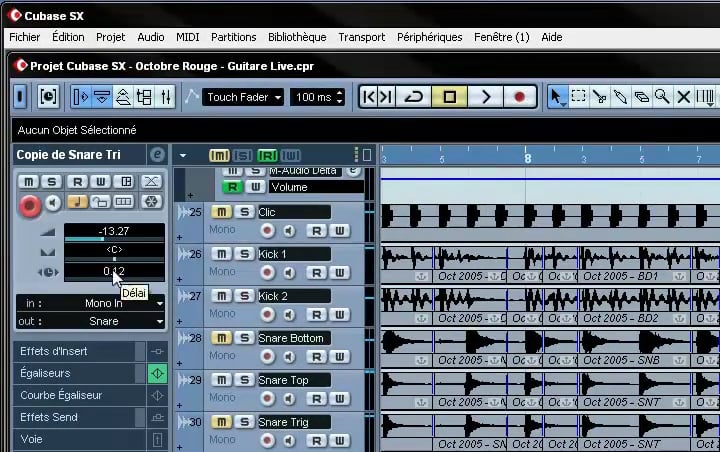This screenshot has width=720, height=452.
Task: Mute the Snare Bottom track
Action: pos(221,338)
